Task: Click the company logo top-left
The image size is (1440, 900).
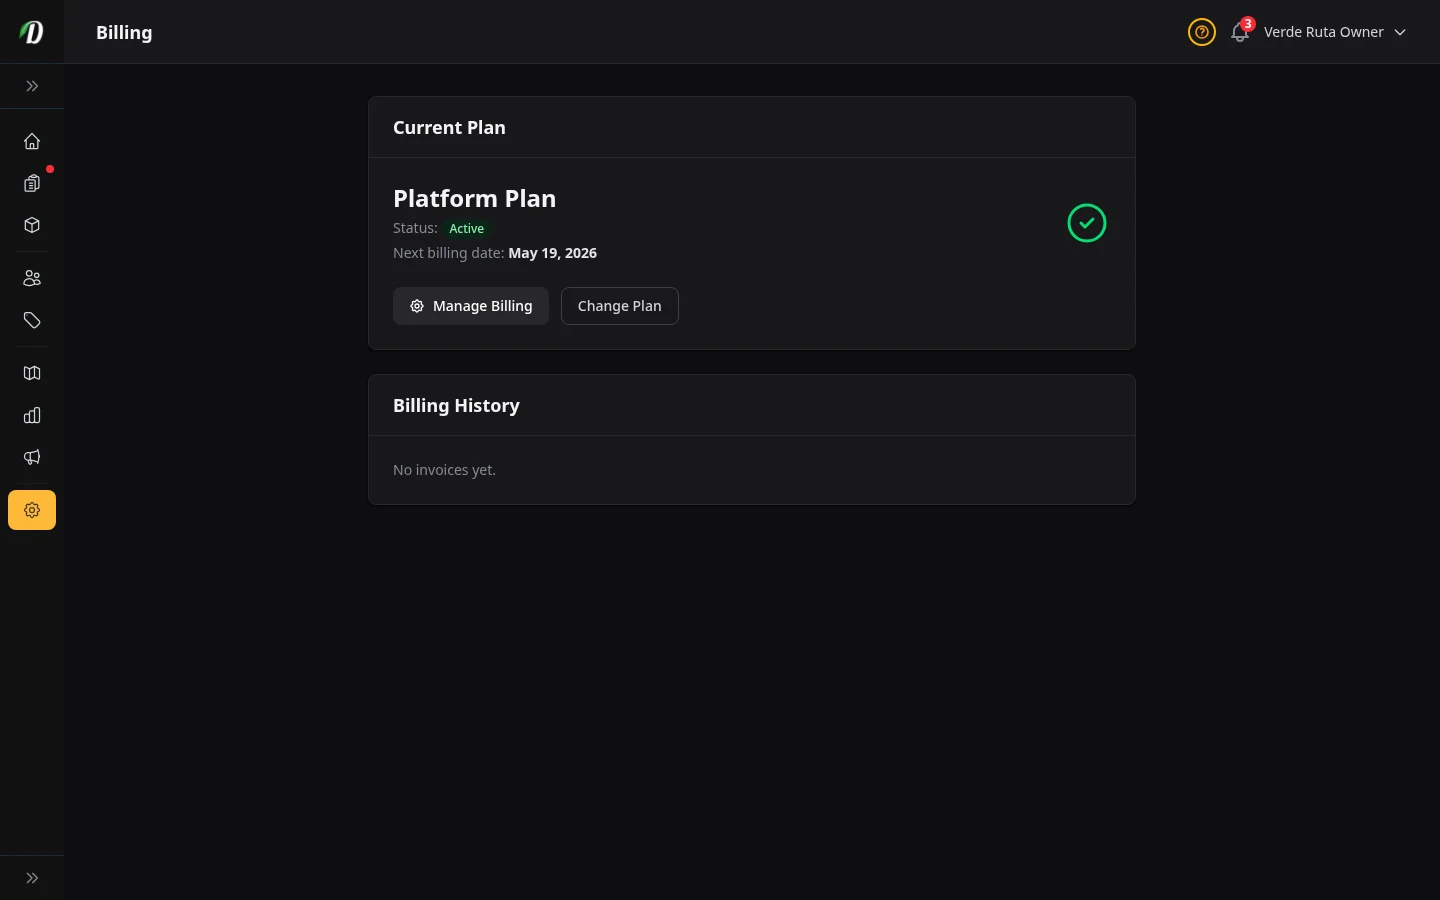Action: click(31, 31)
